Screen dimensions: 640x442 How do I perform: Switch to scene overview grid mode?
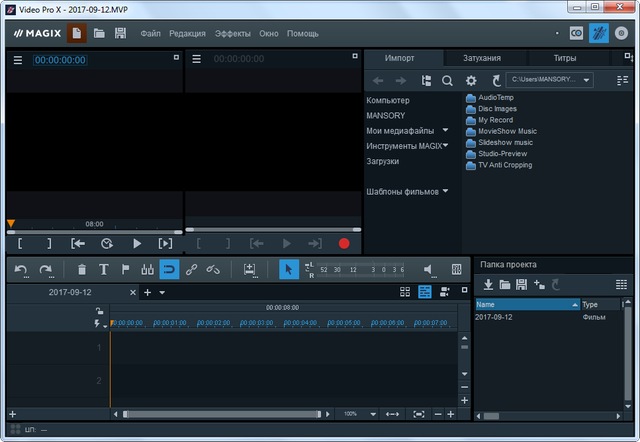(x=405, y=292)
